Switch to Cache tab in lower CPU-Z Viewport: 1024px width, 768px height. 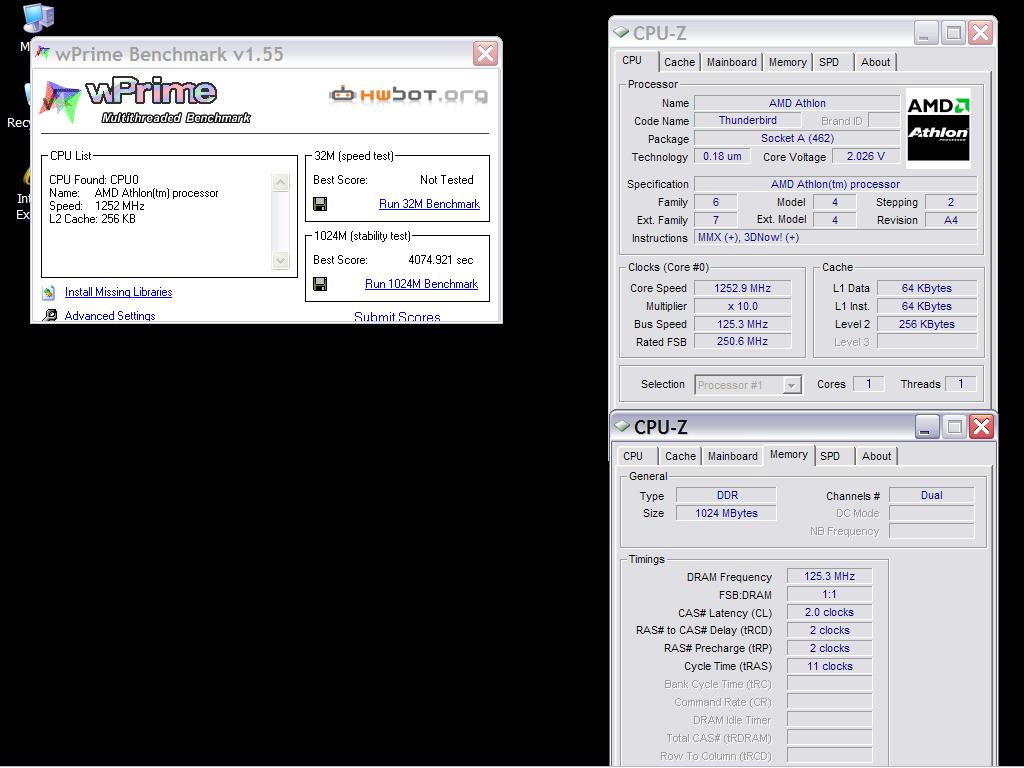680,456
